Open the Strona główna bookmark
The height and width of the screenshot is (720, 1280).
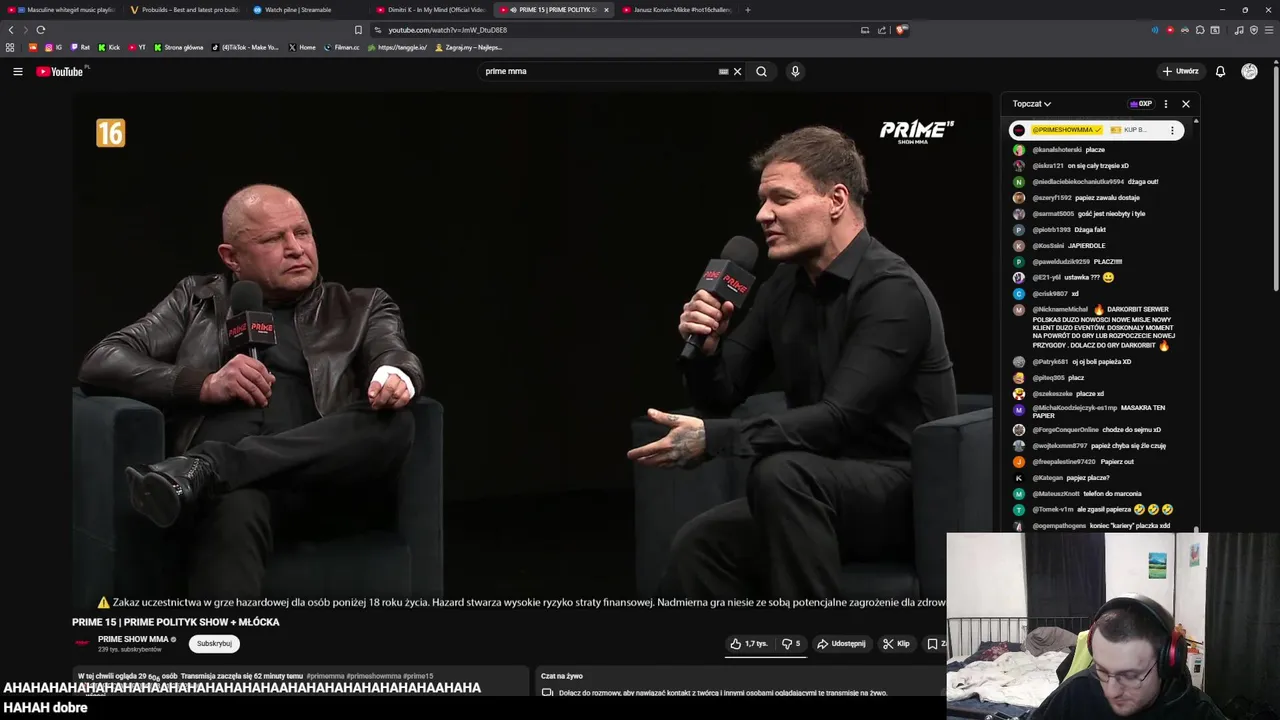(x=178, y=47)
